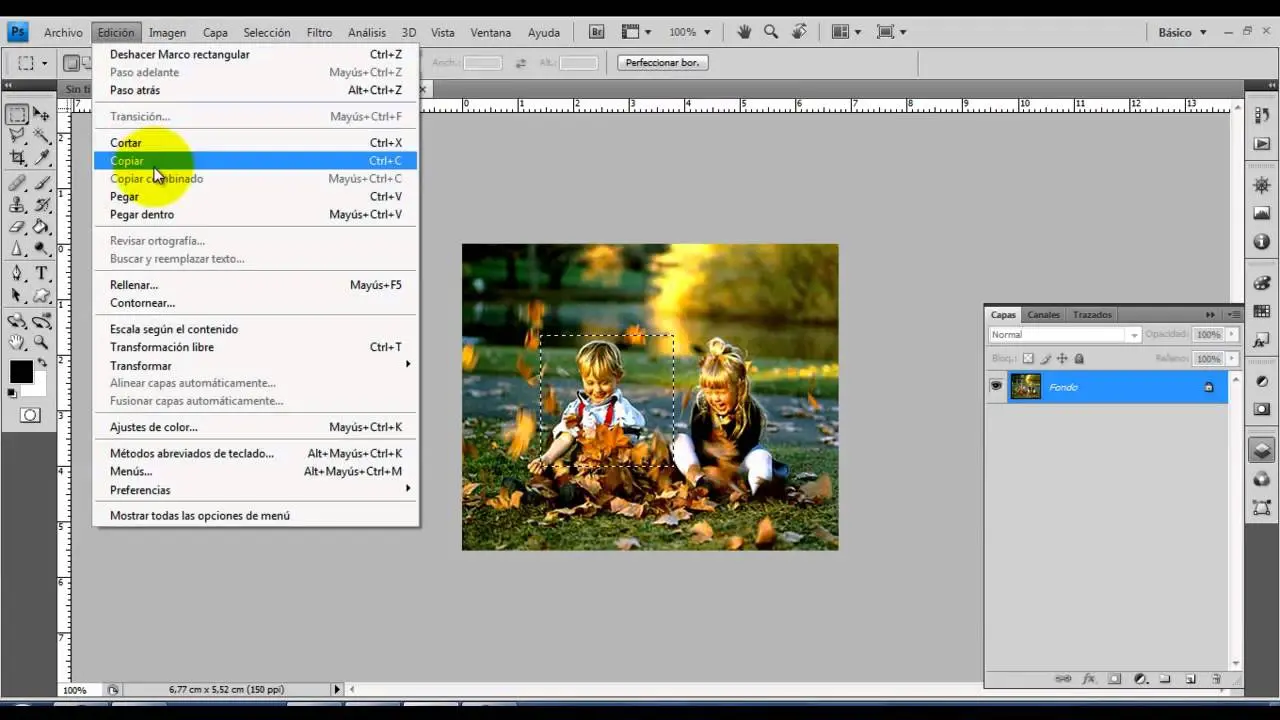Viewport: 1280px width, 720px height.
Task: Click the Add Layer Mask icon
Action: 1113,678
